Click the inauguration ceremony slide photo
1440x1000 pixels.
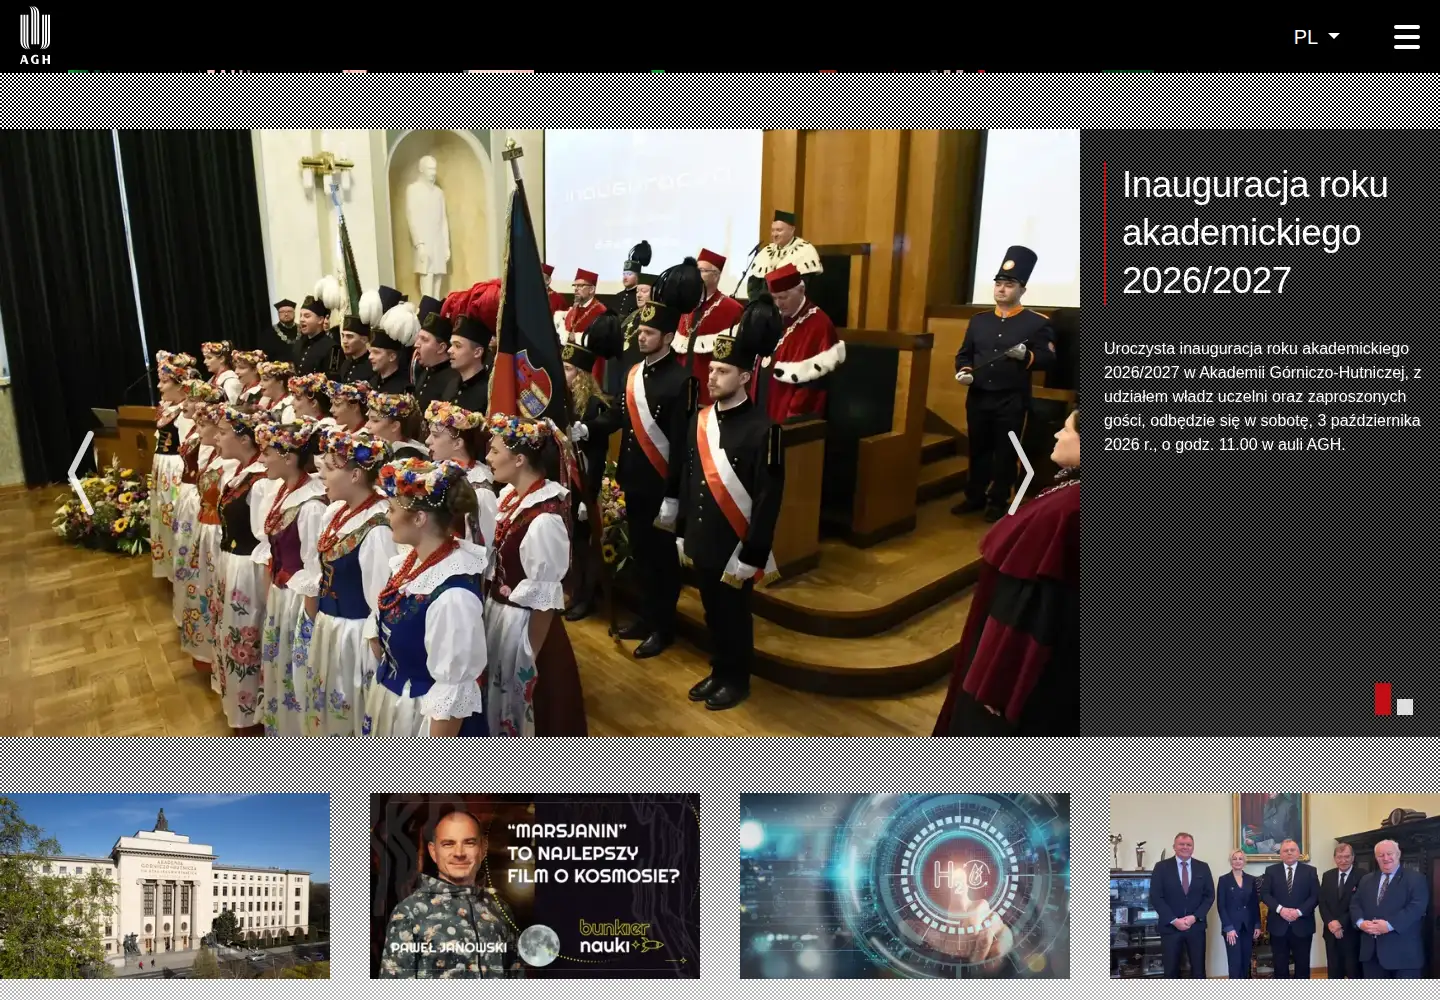540,433
